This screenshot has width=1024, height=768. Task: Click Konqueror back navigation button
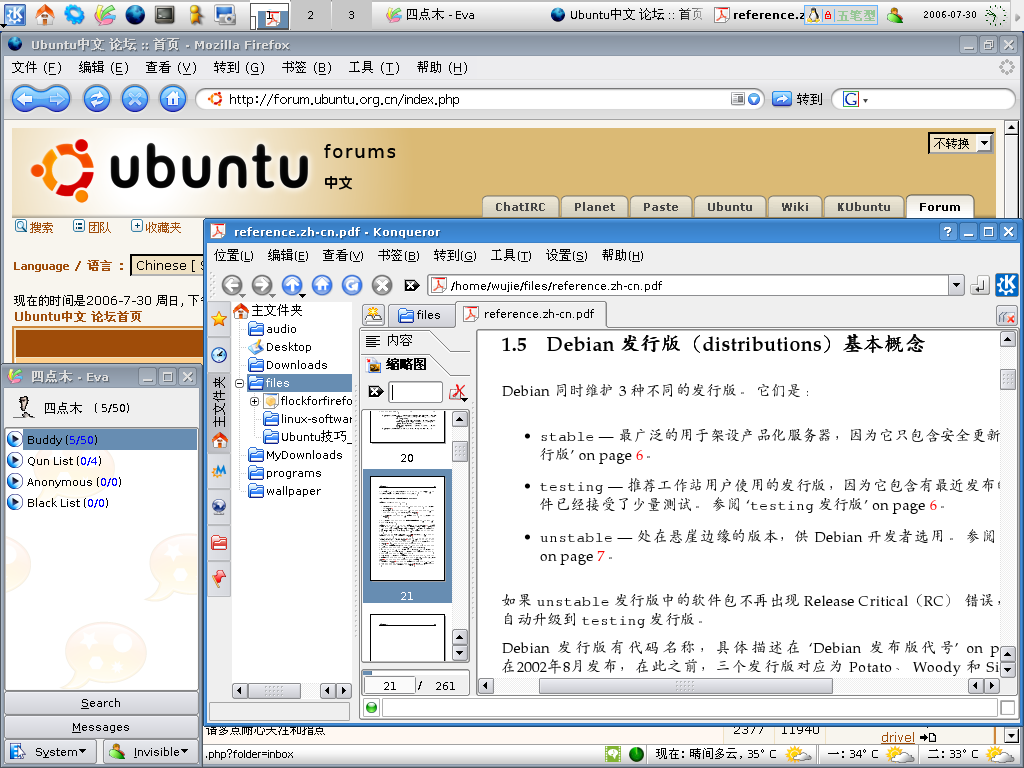(232, 285)
